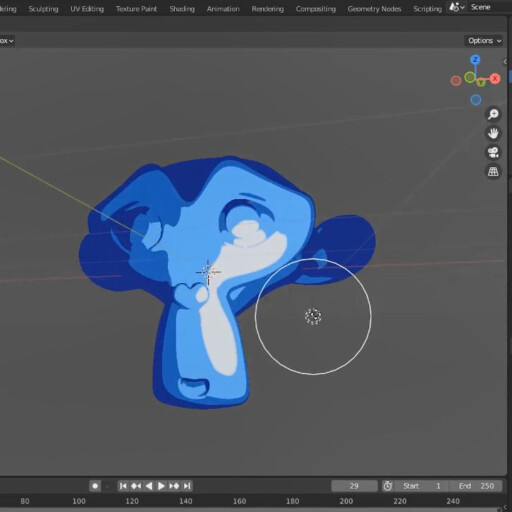This screenshot has height=512, width=512.
Task: Click frame 240 on the timeline ruler
Action: [453, 501]
